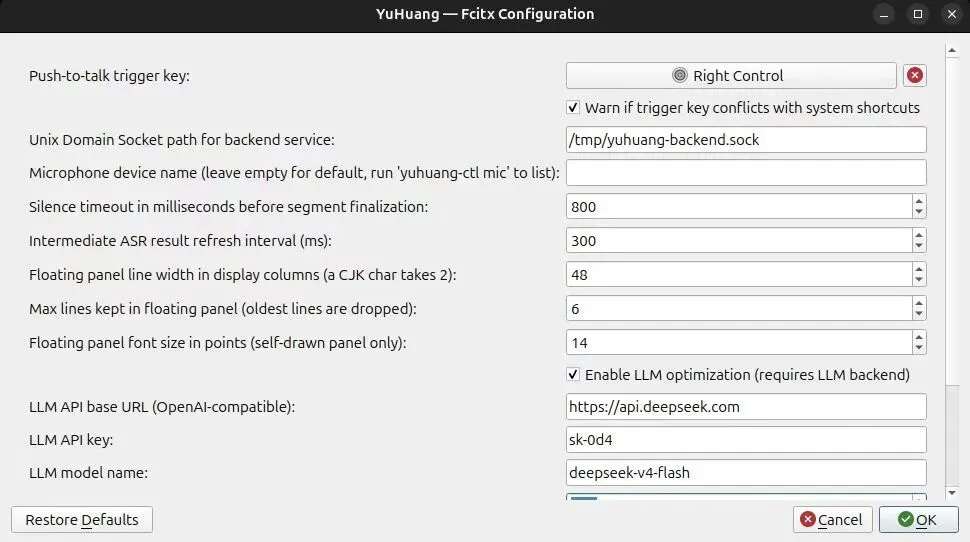Disable the Enable LLM optimization checkbox
This screenshot has width=970, height=542.
[573, 374]
